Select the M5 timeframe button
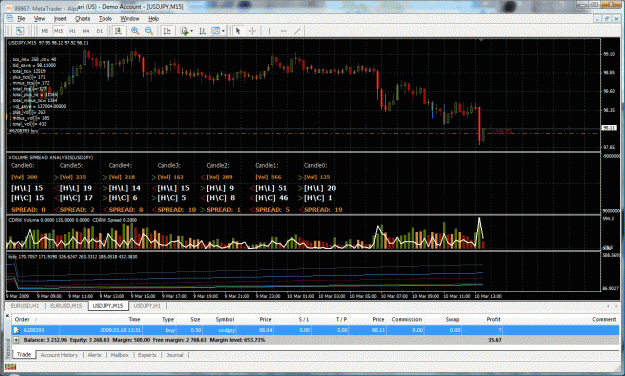This screenshot has width=625, height=376. click(x=45, y=31)
